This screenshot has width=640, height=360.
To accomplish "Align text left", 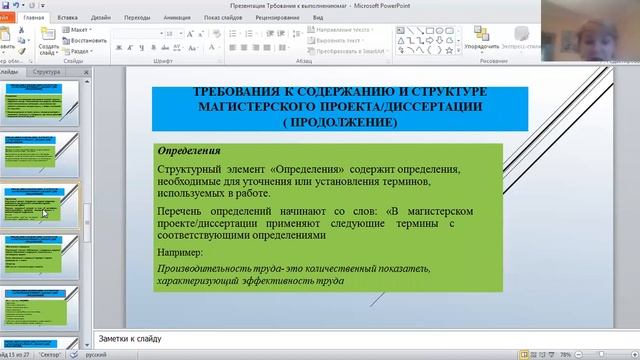I will tap(233, 48).
